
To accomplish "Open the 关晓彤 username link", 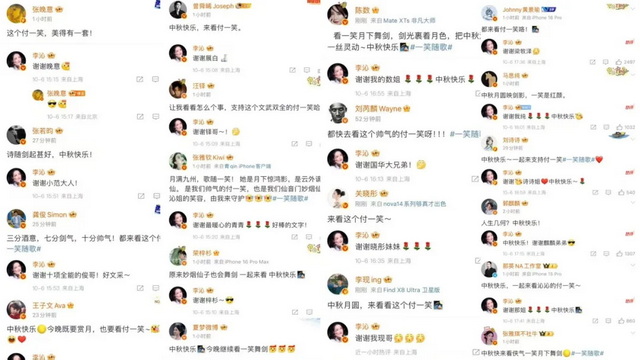I will [x=366, y=193].
